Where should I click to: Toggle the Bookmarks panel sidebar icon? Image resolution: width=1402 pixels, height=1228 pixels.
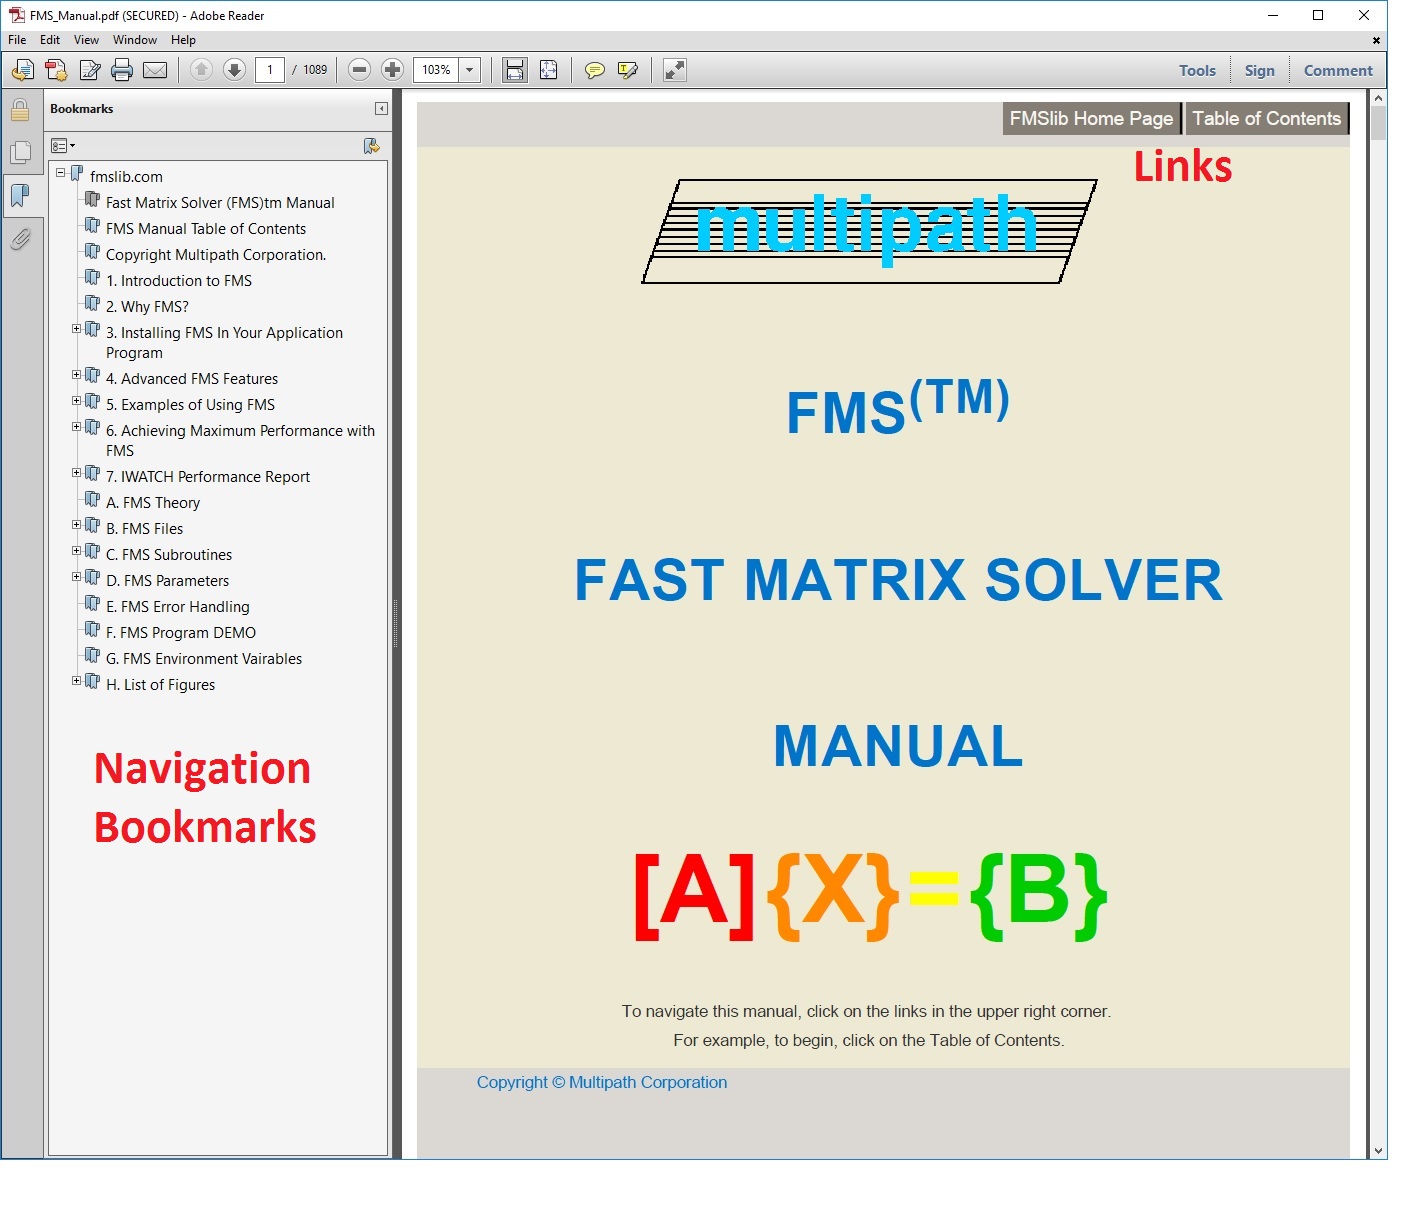click(x=20, y=195)
